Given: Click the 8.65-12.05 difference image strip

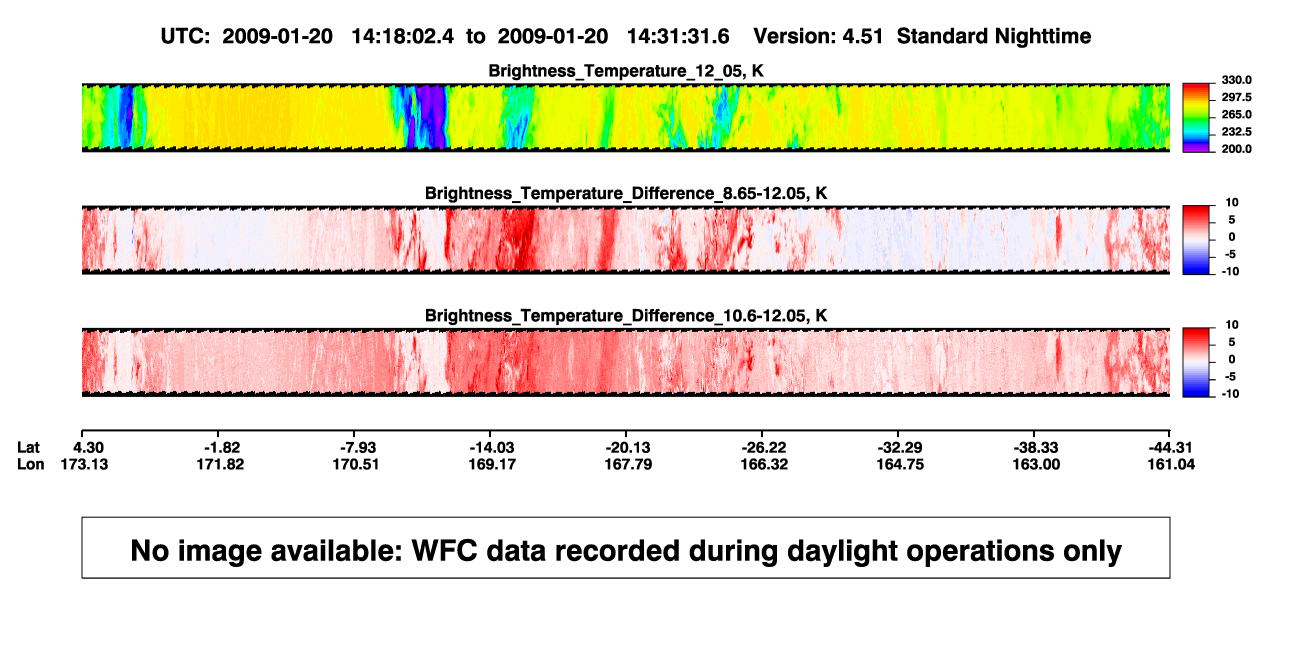Looking at the screenshot, I should pos(625,240).
